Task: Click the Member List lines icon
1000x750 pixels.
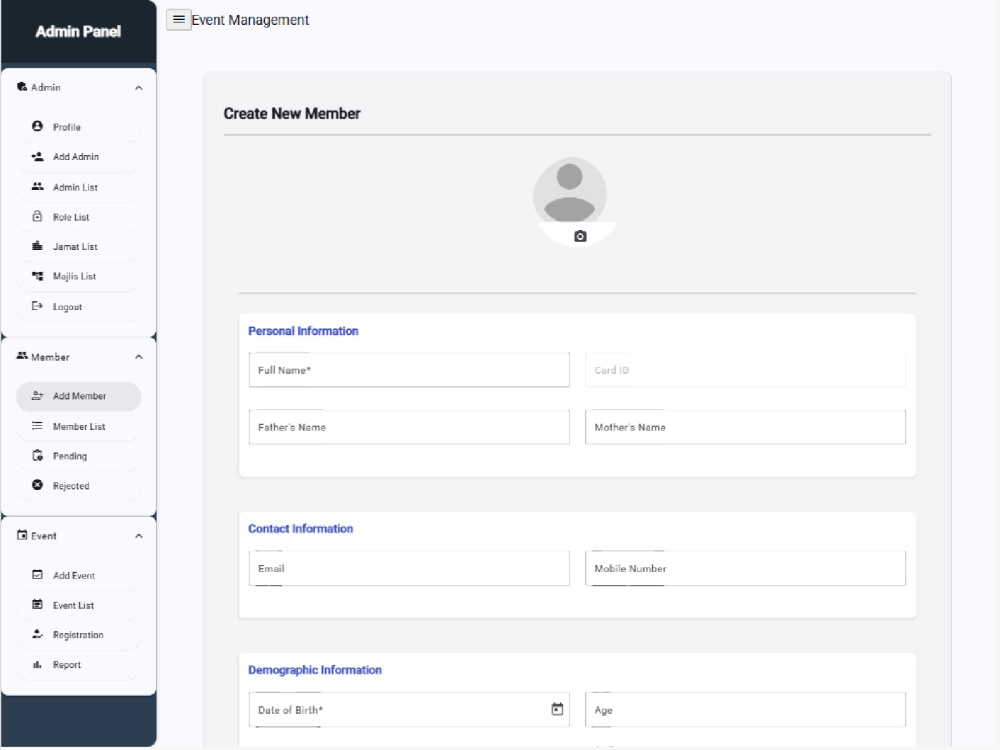Action: pyautogui.click(x=38, y=425)
